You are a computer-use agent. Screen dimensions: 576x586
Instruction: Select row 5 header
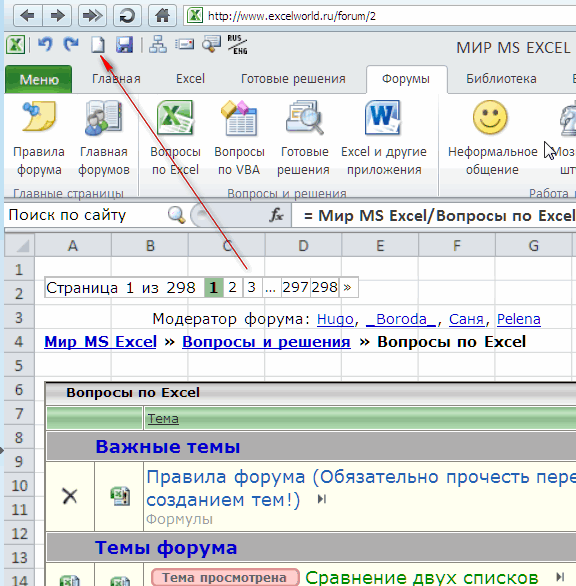[x=19, y=365]
